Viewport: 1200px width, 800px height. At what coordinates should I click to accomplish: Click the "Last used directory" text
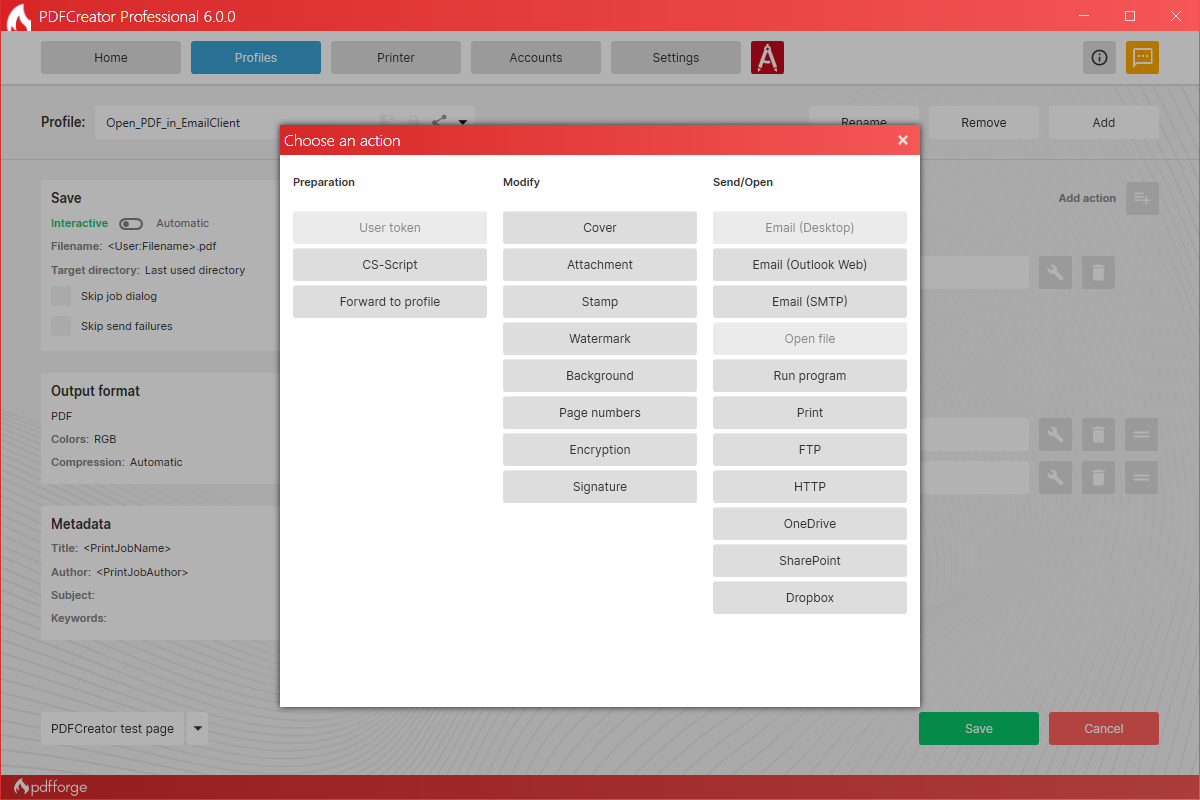195,270
